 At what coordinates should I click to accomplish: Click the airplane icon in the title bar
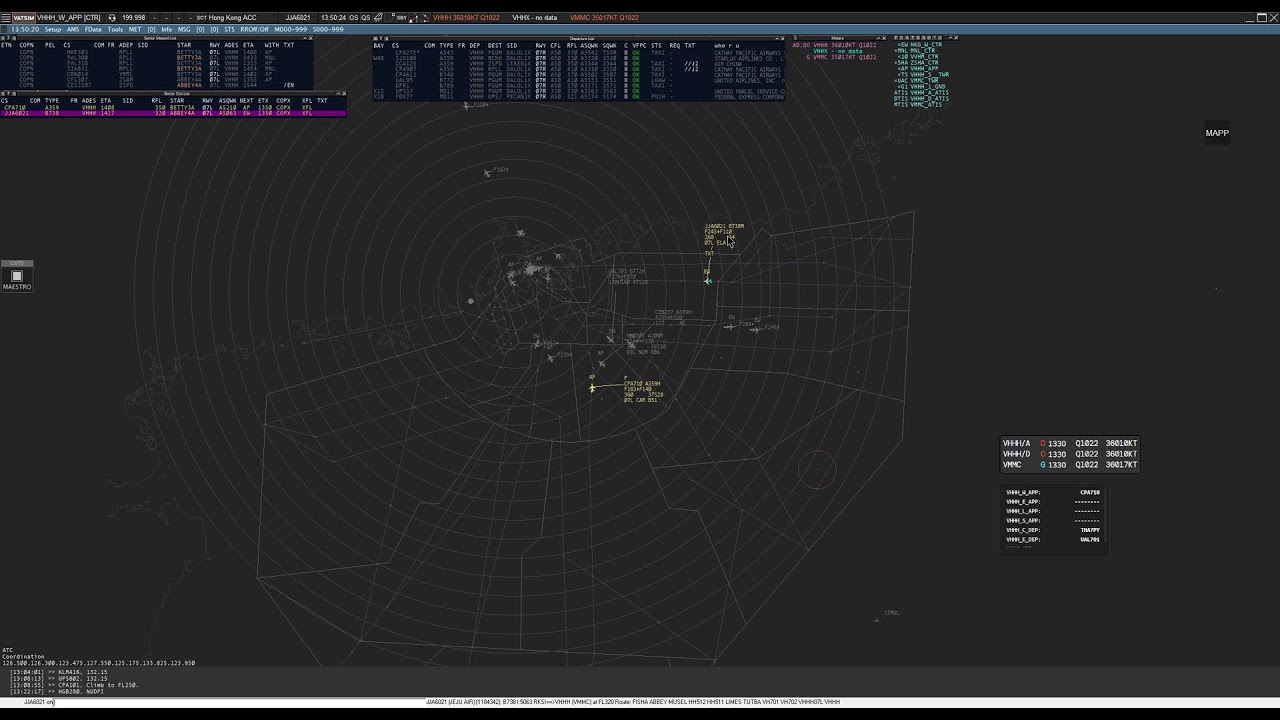(x=377, y=18)
